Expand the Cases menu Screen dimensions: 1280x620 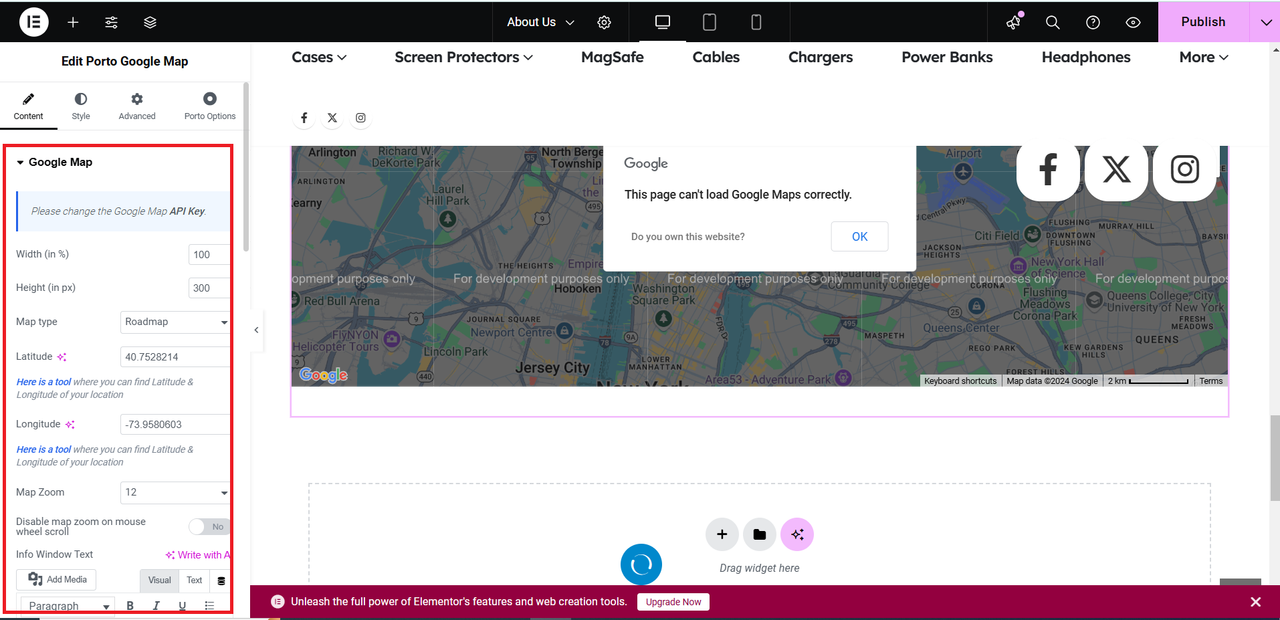tap(319, 57)
